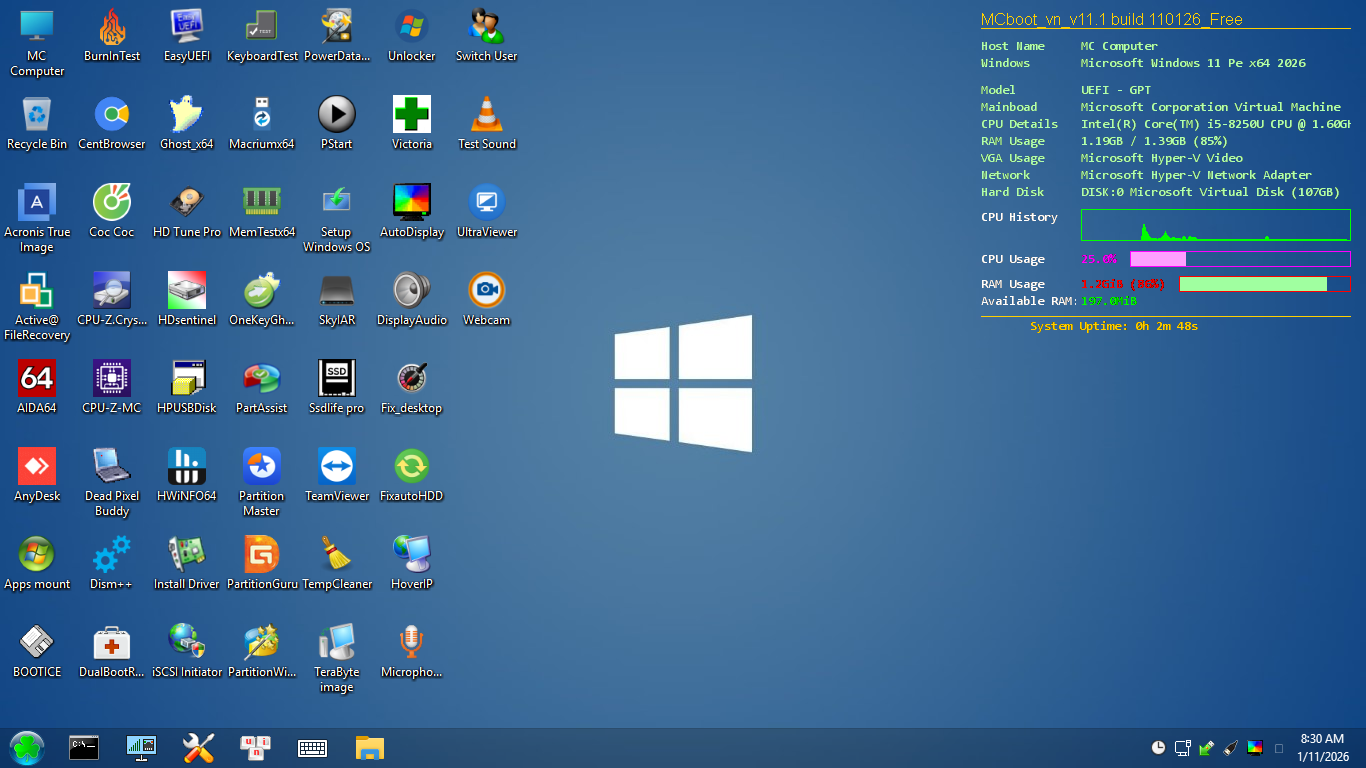Launch the Acronis True Image icon
1366x768 pixels.
(x=37, y=204)
